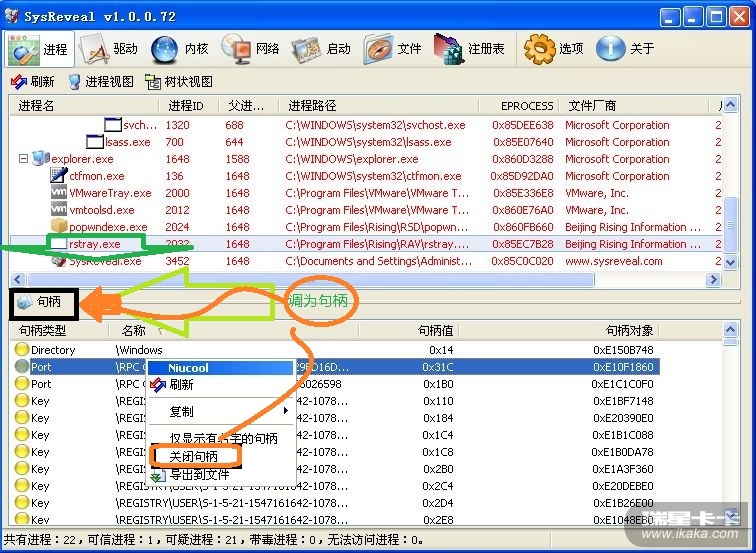
Task: Select Key handle with value 0x110
Action: (335, 401)
